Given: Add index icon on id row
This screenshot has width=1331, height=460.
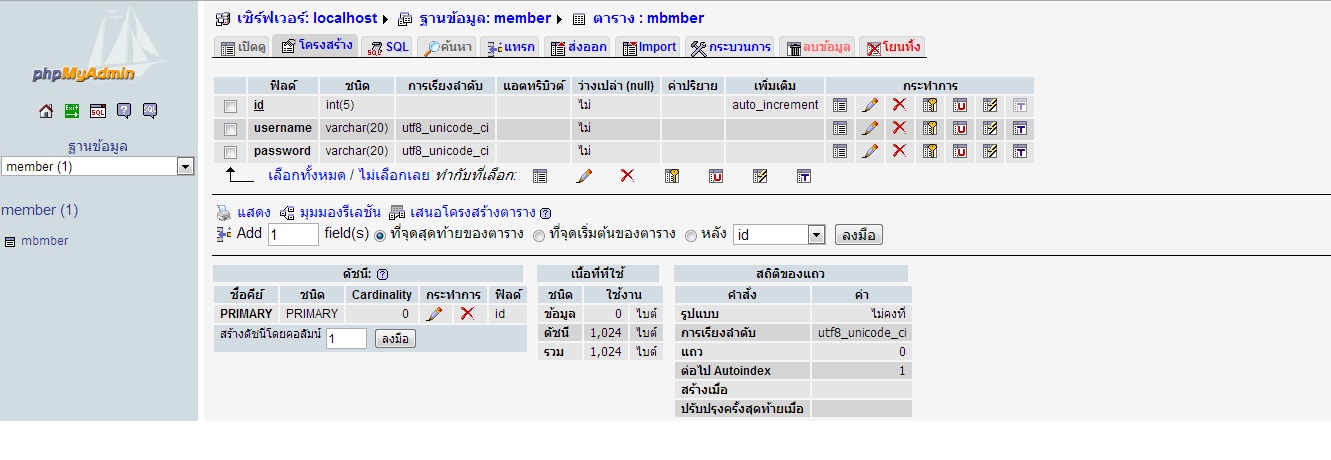Looking at the screenshot, I should 990,104.
